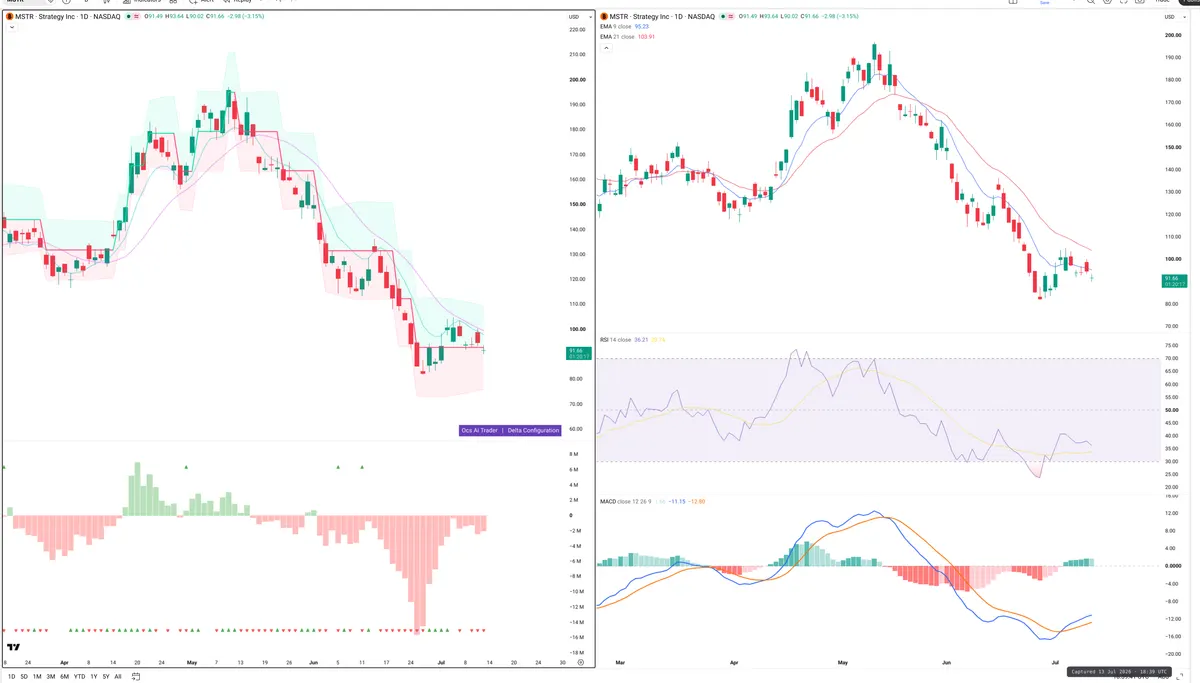Click May label on left time axis
1200x683 pixels.
191,662
